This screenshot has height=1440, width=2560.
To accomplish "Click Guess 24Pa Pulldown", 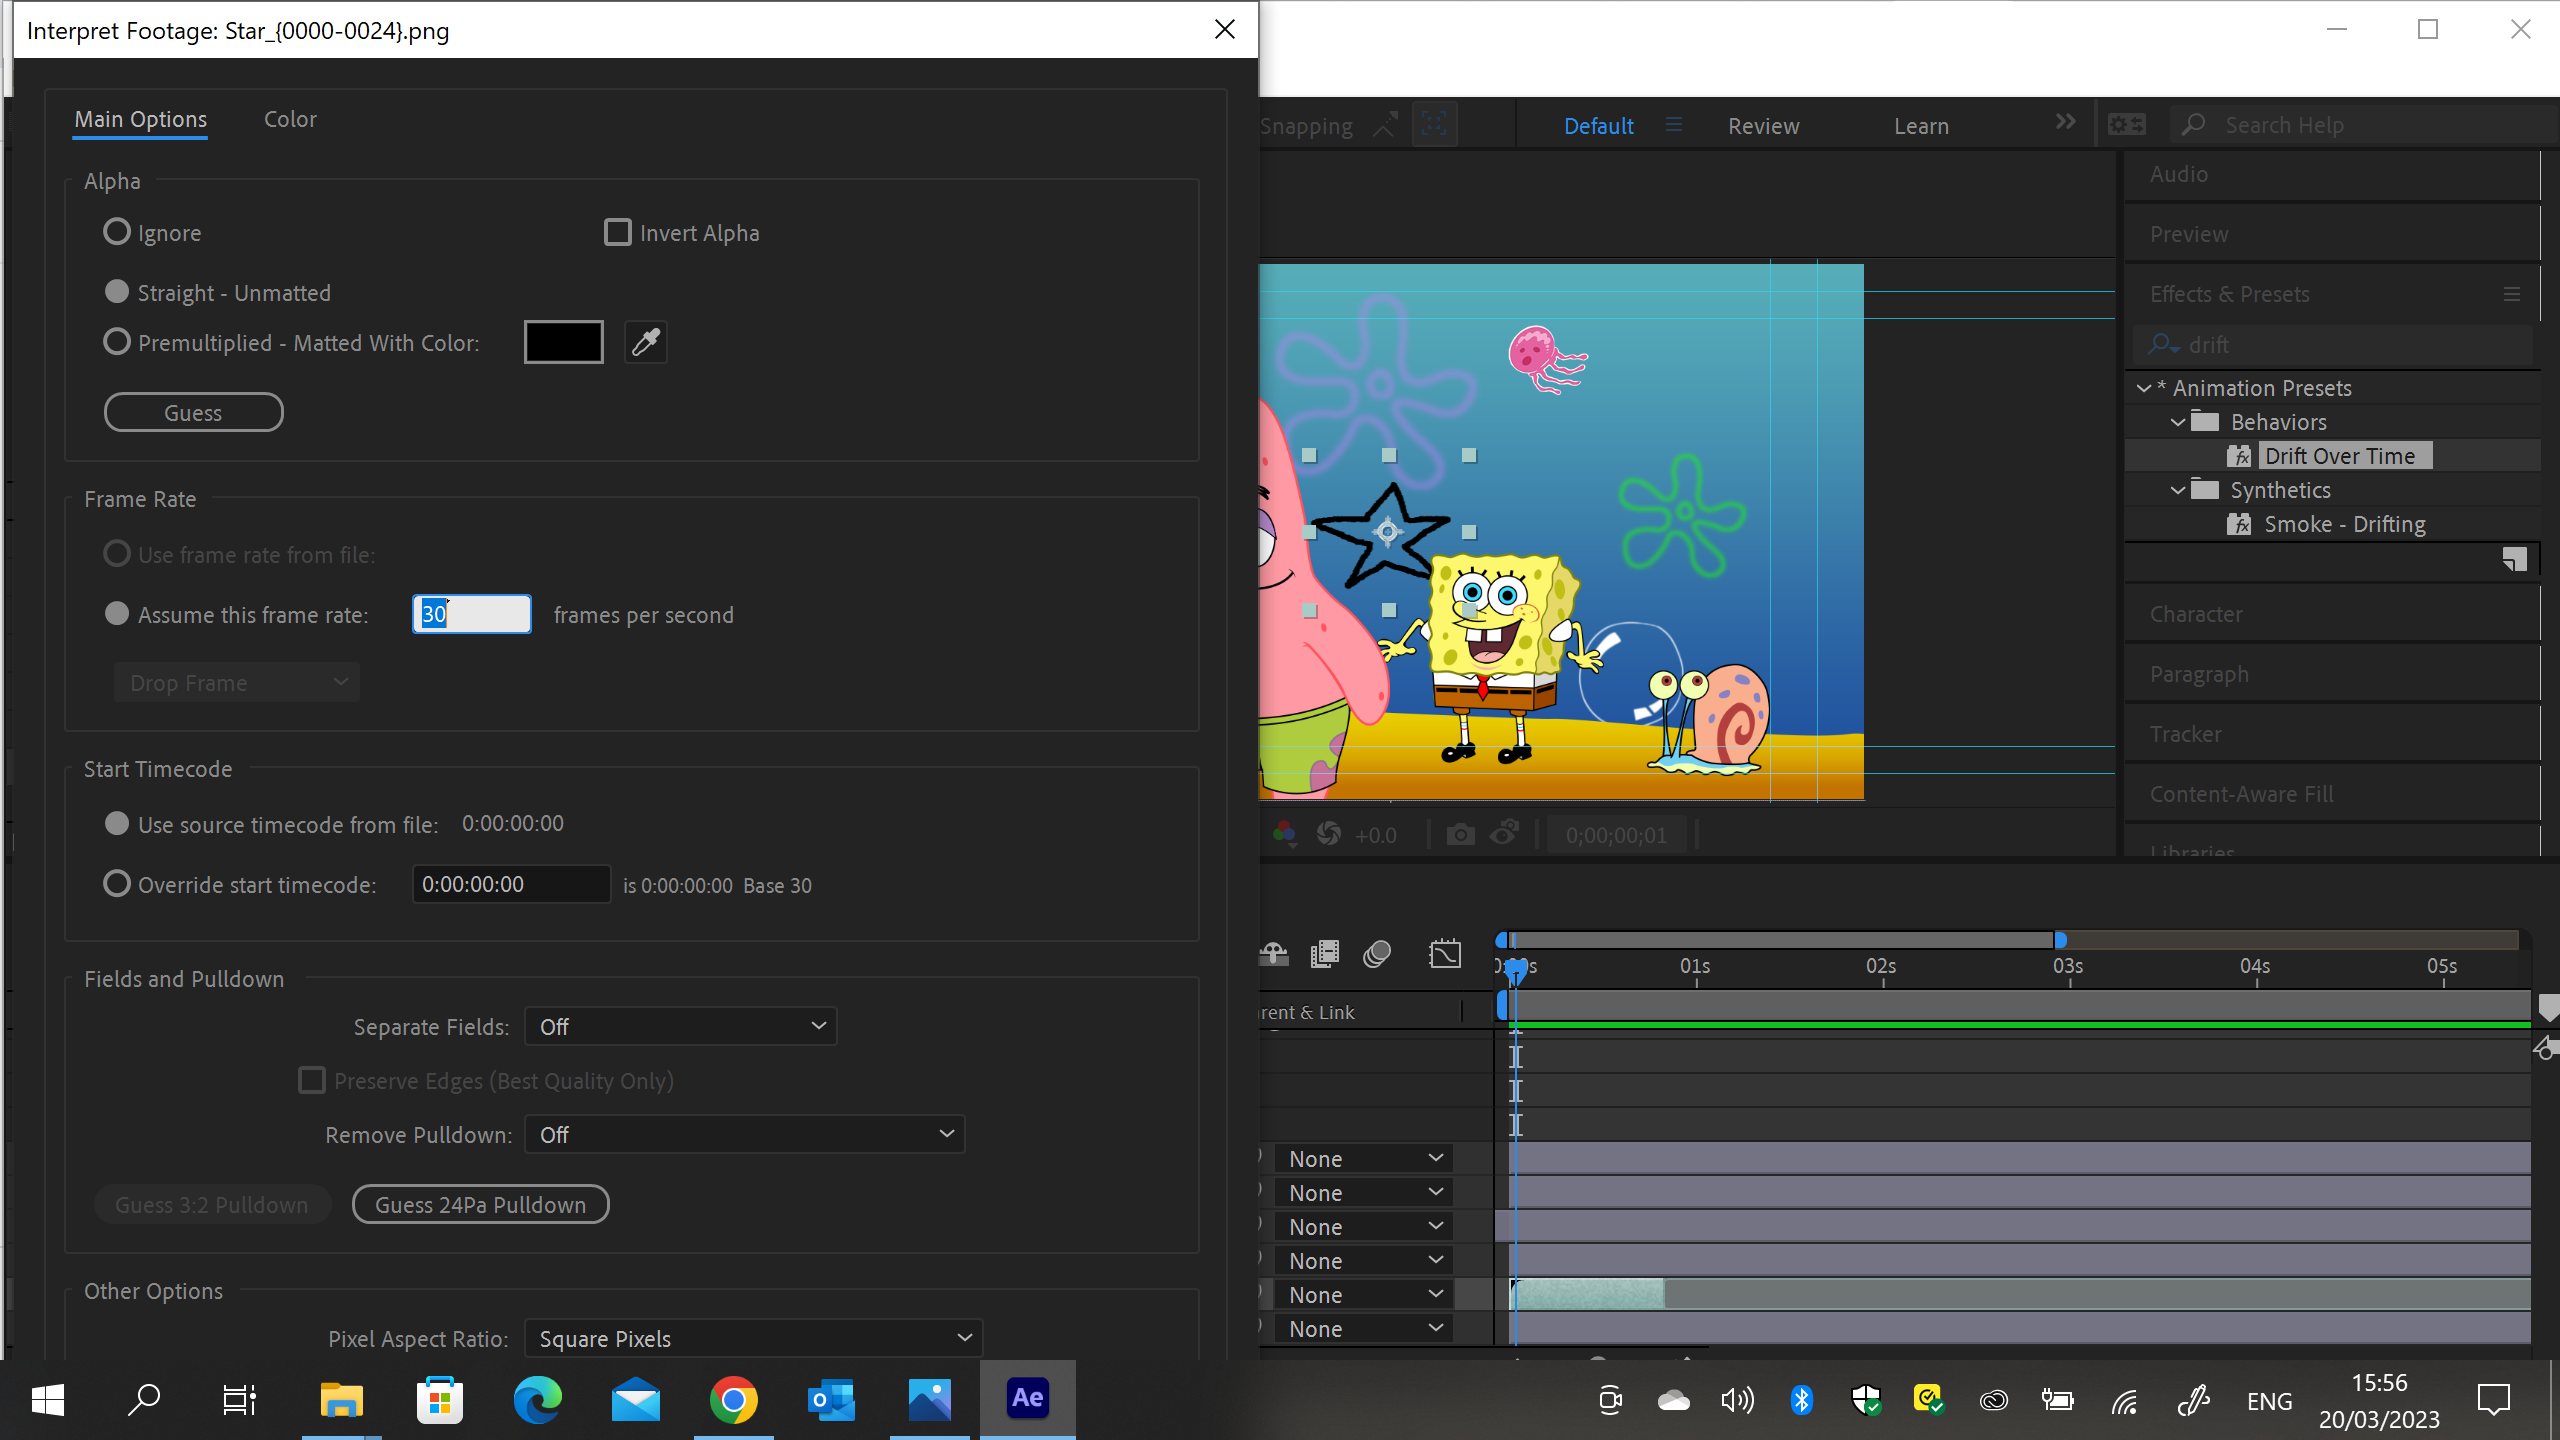I will (480, 1204).
